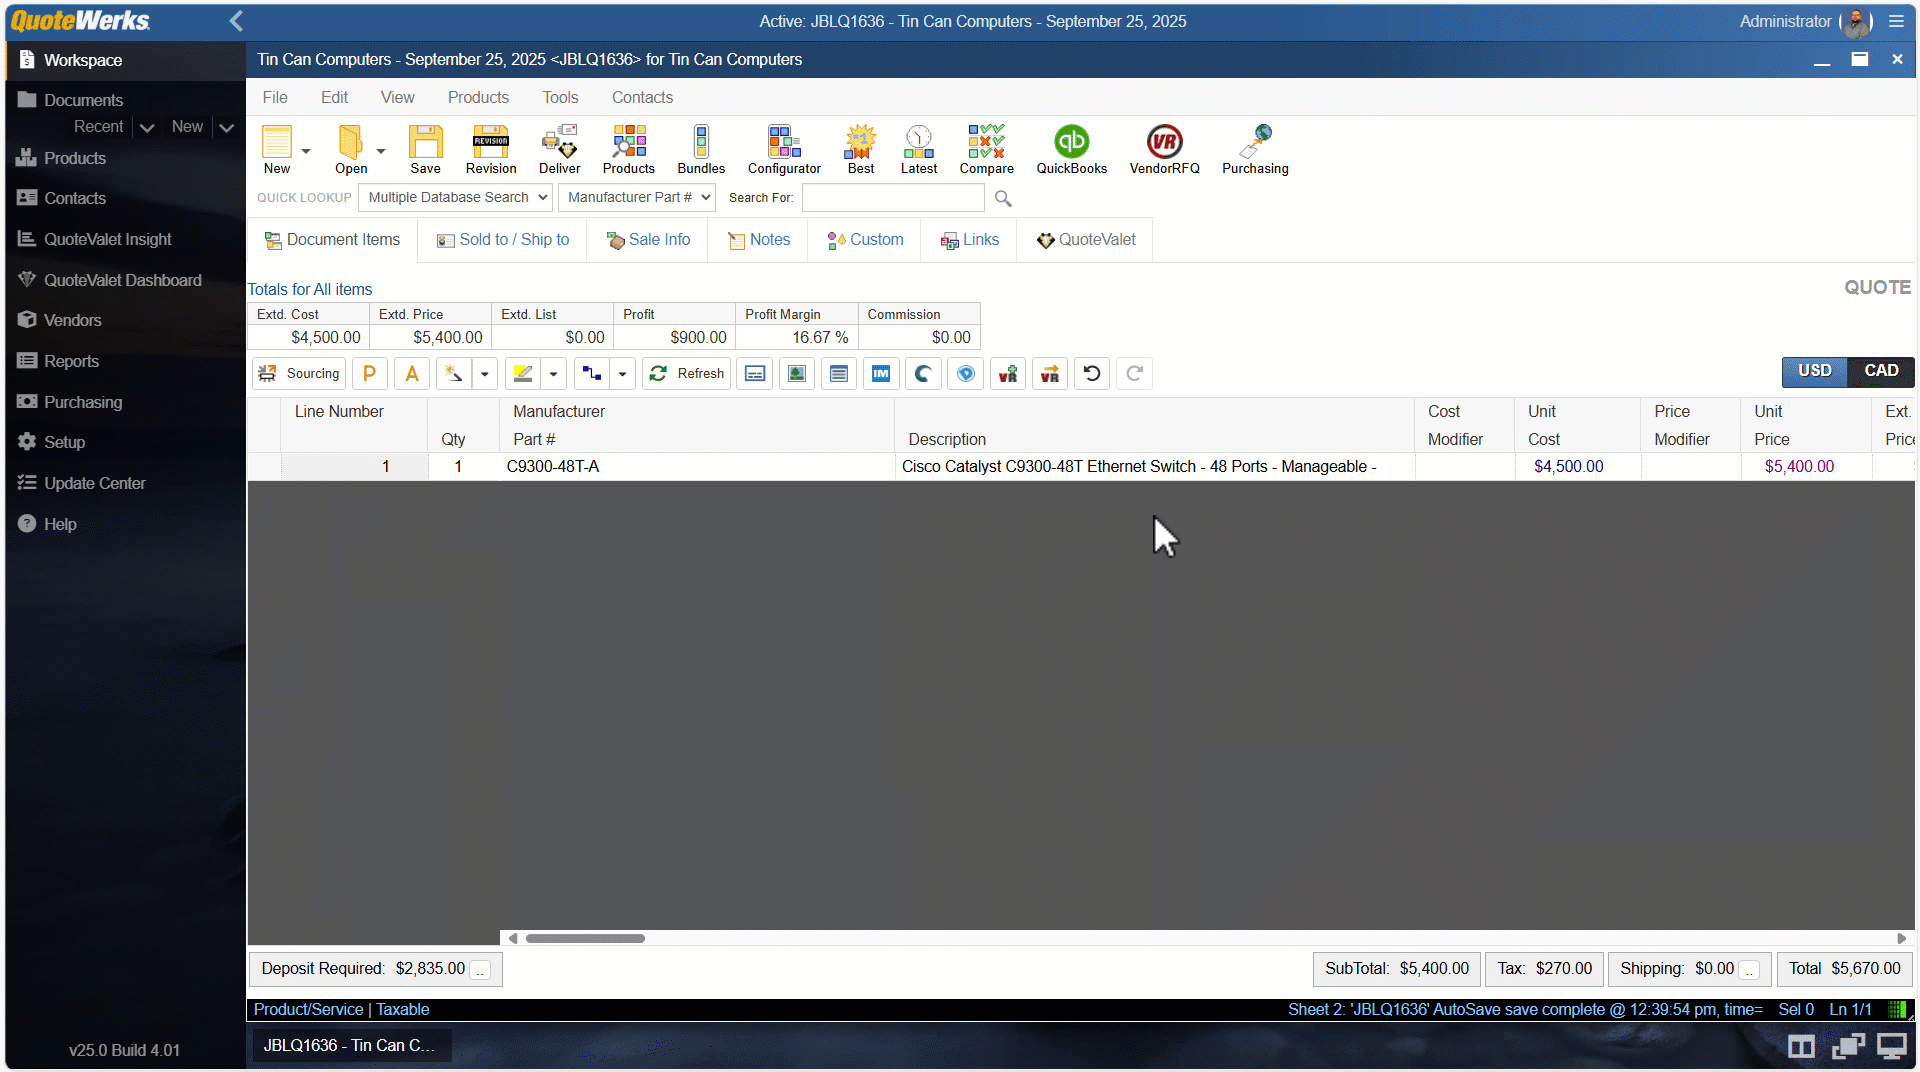Open the Tools menu
Viewport: 1920px width, 1072px height.
click(x=560, y=98)
